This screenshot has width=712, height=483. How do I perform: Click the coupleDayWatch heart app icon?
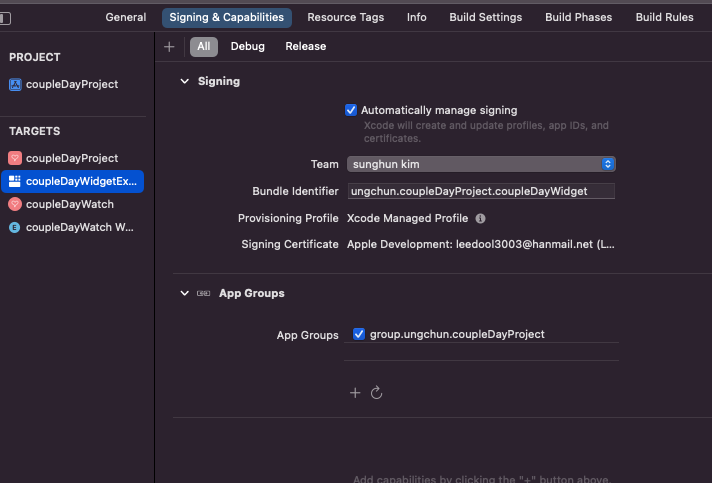coord(15,204)
